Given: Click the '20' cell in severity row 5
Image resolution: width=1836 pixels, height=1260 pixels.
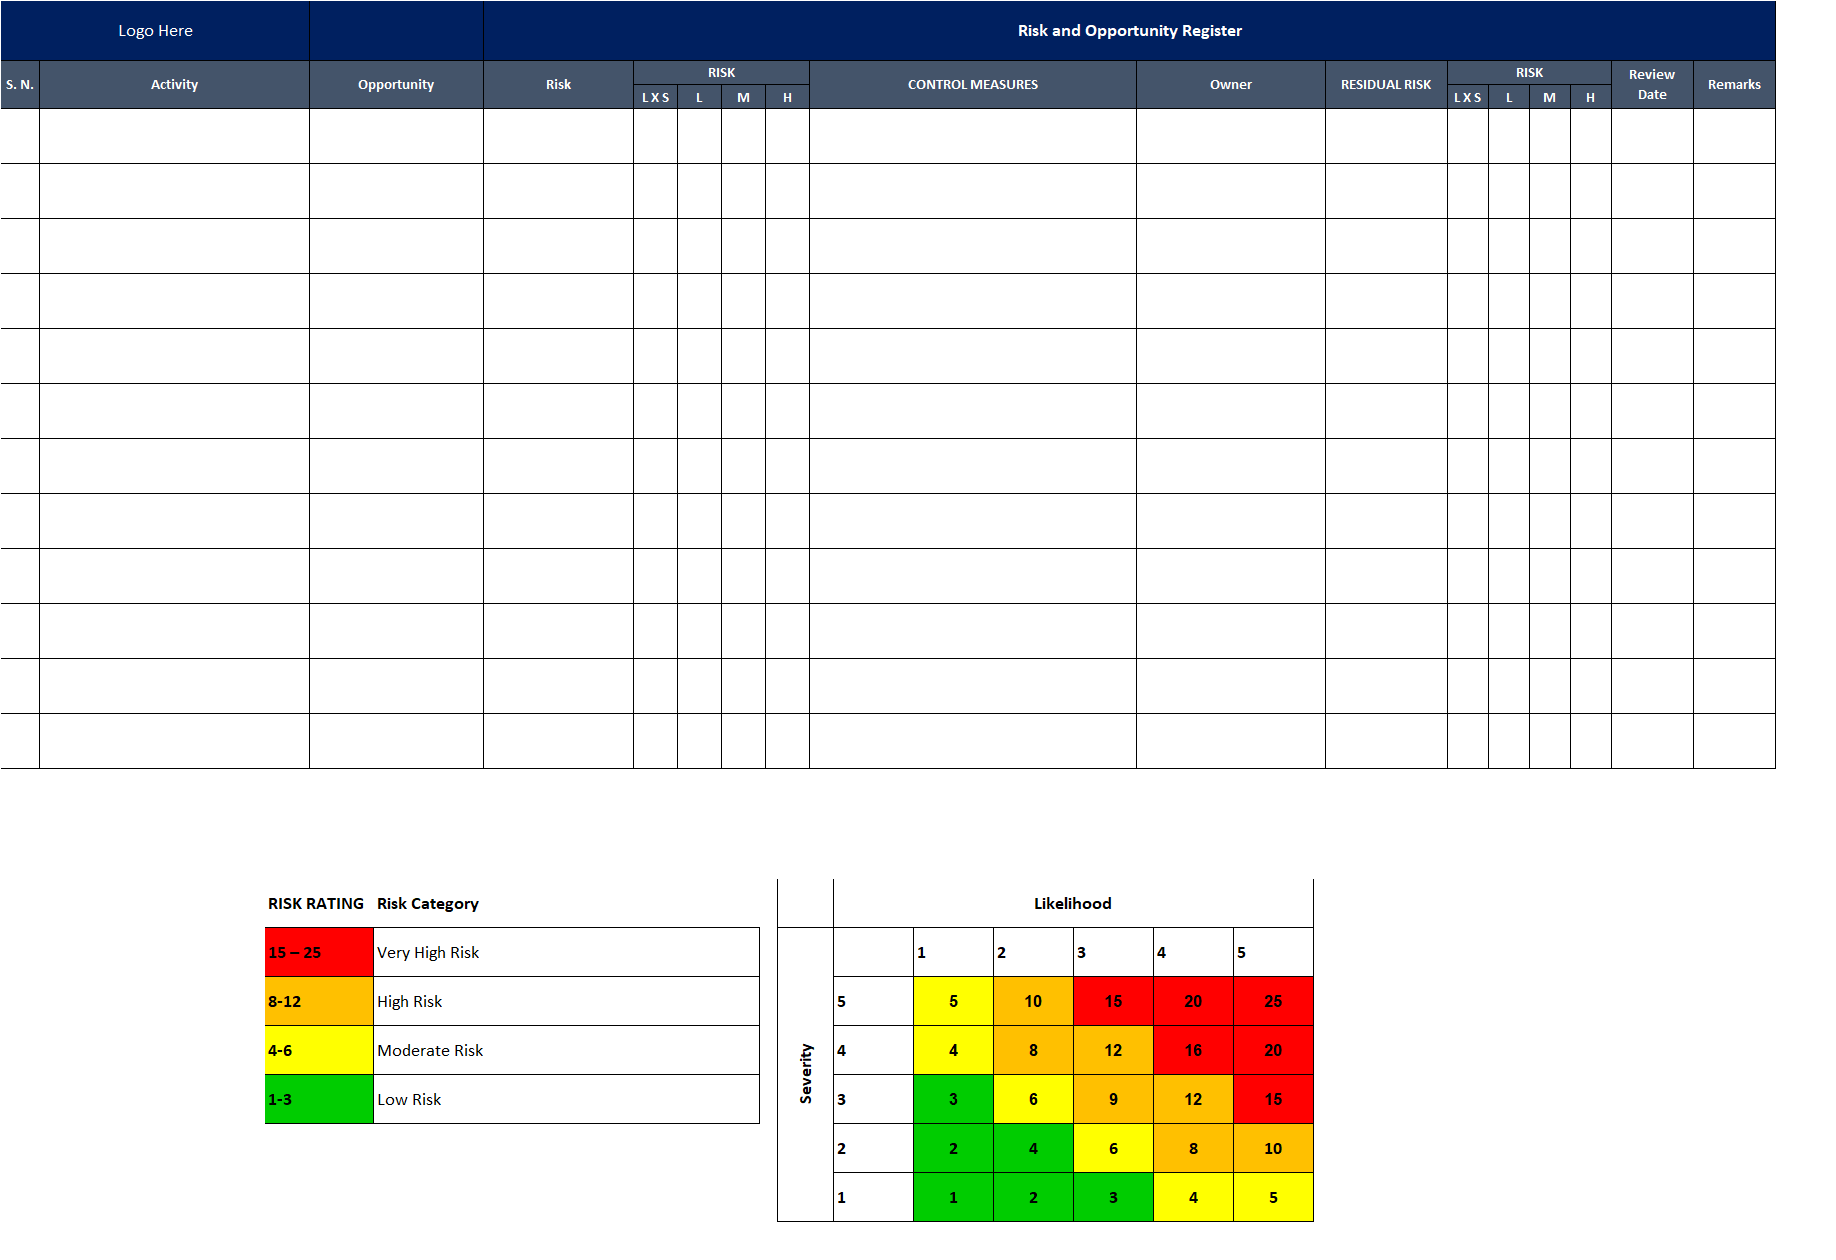Looking at the screenshot, I should click(x=1193, y=1001).
